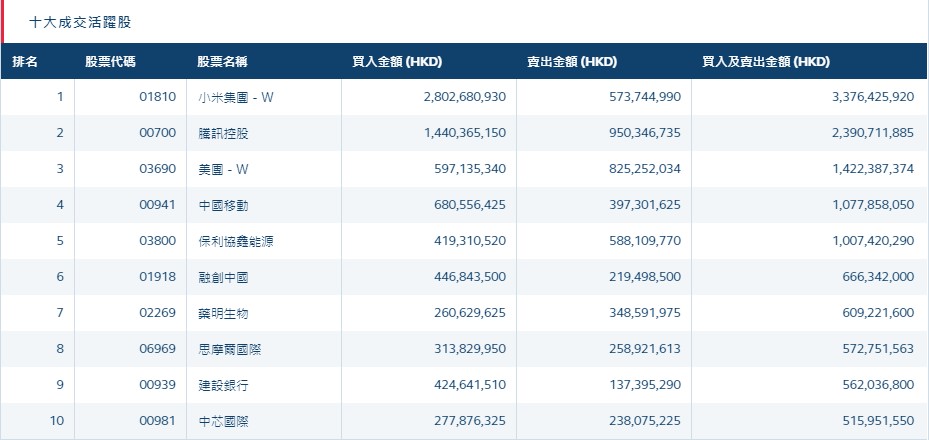The image size is (929, 440).
Task: Click stock code 00700
Action: tap(158, 133)
